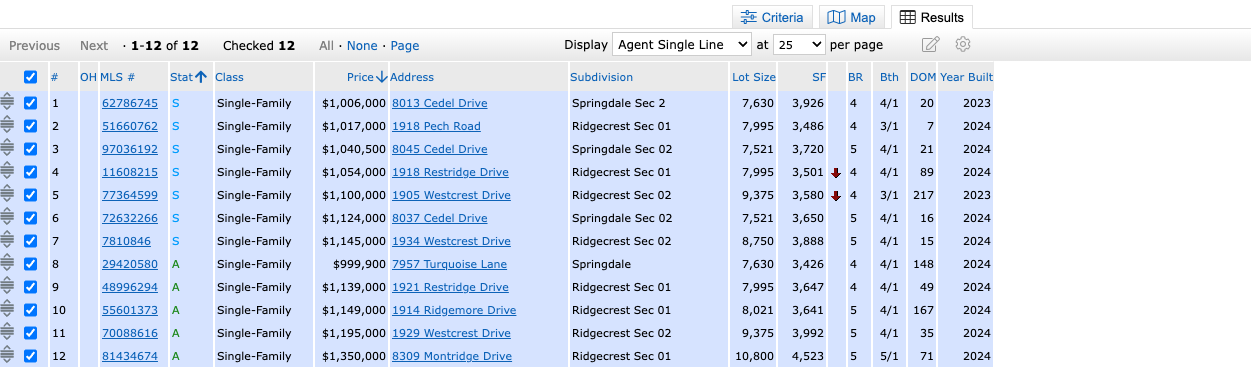This screenshot has width=1251, height=375.
Task: Open address 8309 Montridge Drive
Action: [452, 356]
